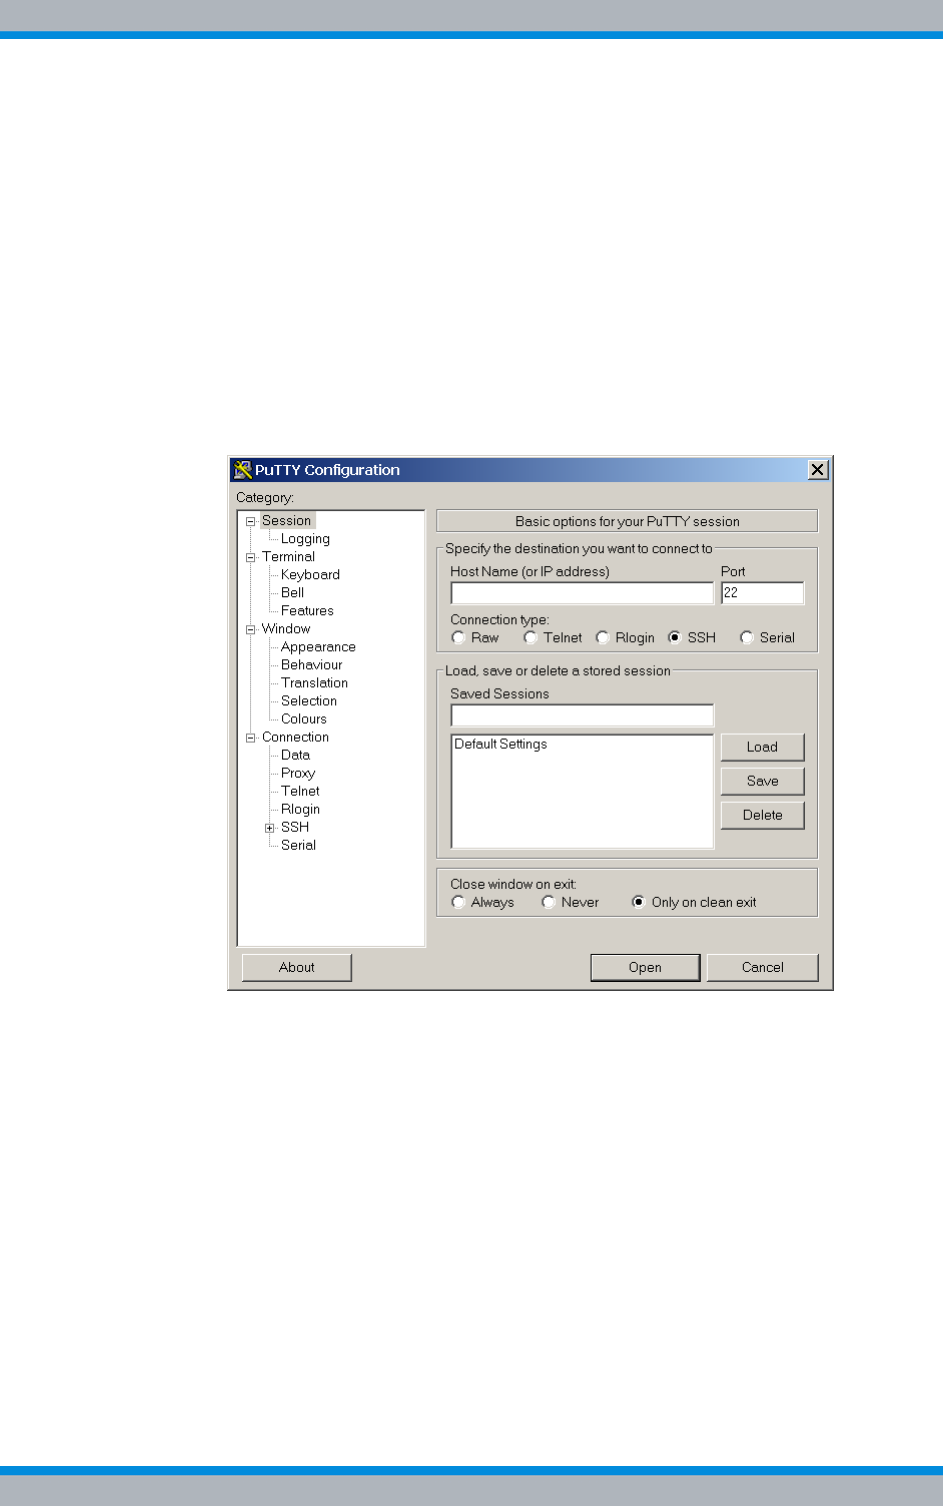Open the Terminal category
The width and height of the screenshot is (943, 1506).
click(x=288, y=557)
